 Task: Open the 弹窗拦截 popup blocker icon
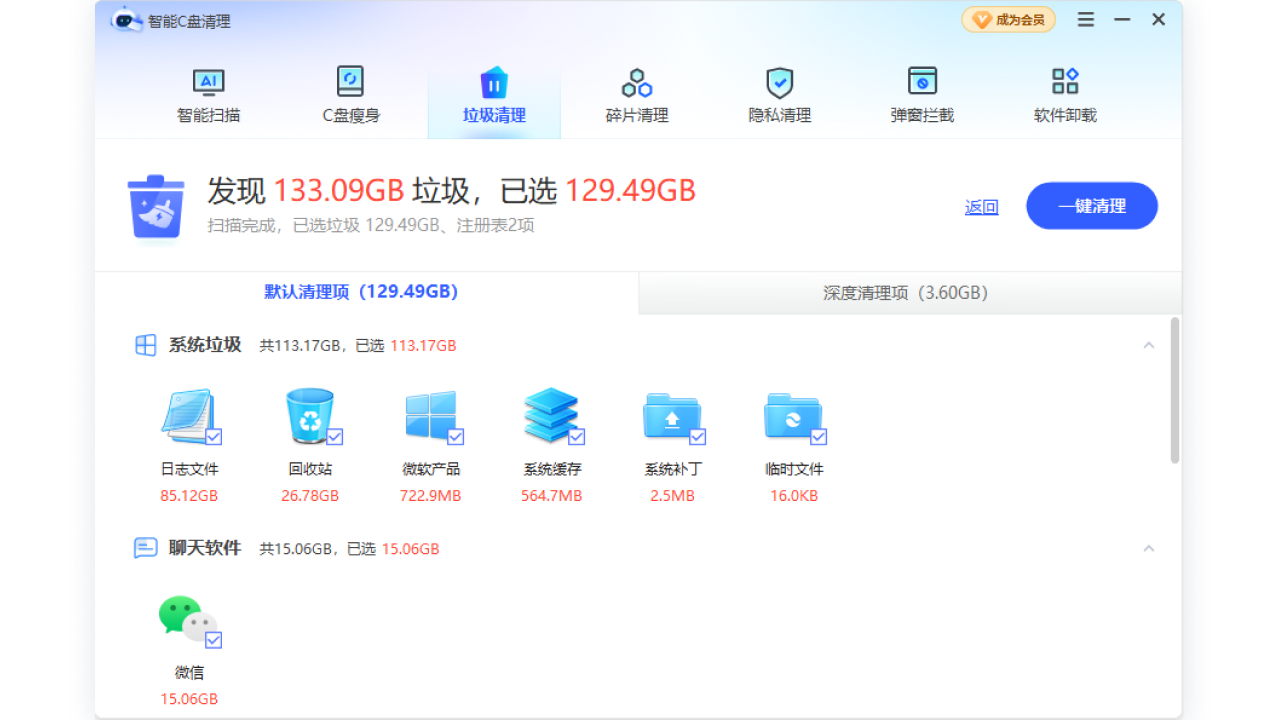pyautogui.click(x=922, y=83)
